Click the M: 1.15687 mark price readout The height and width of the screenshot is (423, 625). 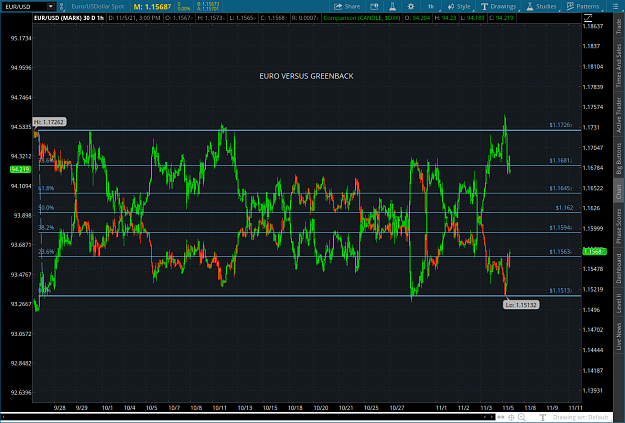tap(152, 7)
